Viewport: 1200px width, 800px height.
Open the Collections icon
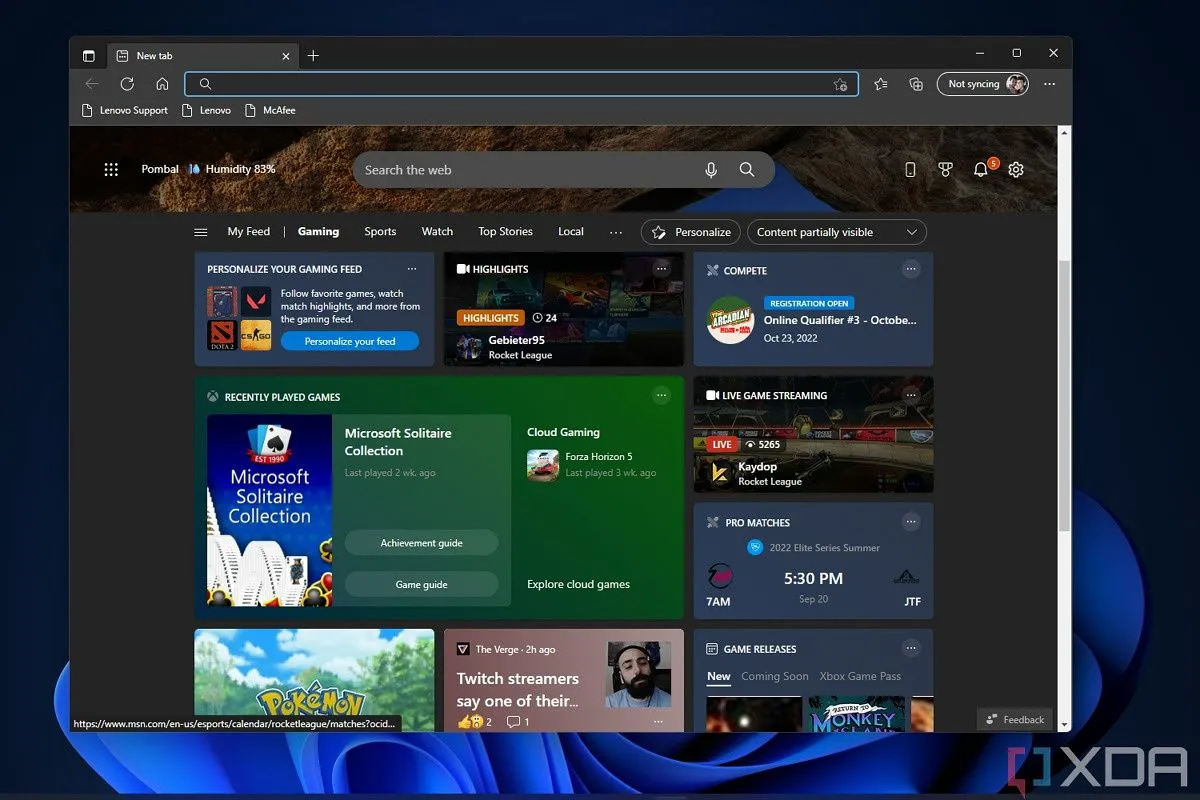pos(915,84)
